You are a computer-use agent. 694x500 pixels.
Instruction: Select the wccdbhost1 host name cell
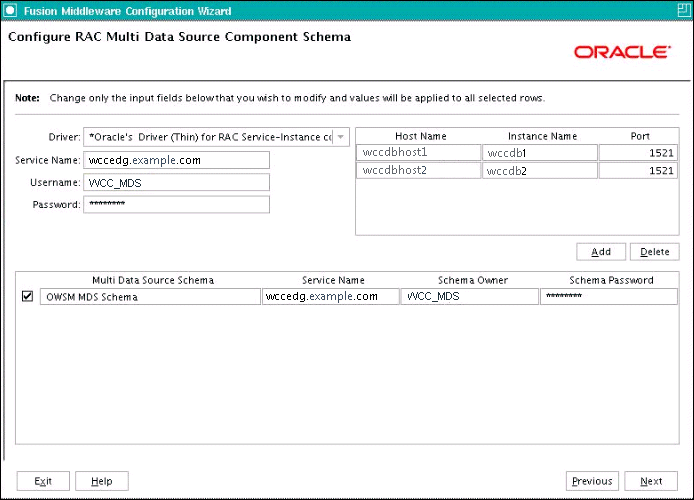pyautogui.click(x=419, y=152)
